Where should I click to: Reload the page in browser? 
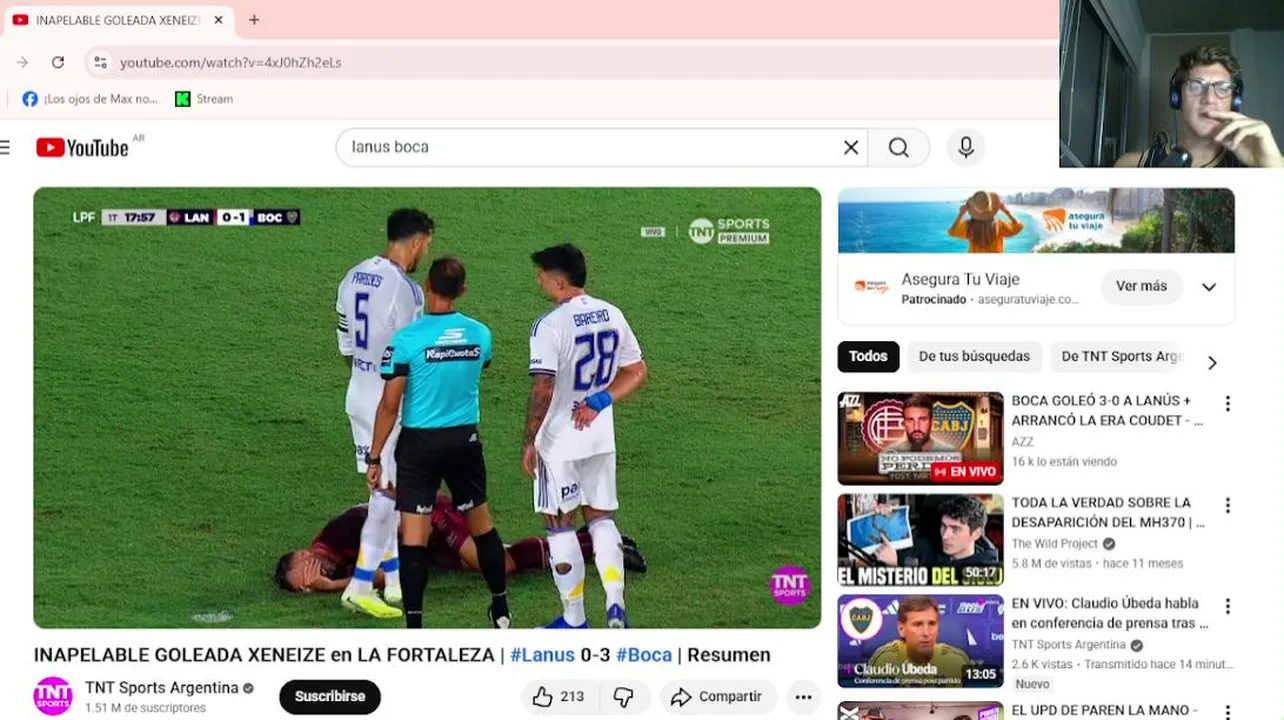tap(58, 62)
